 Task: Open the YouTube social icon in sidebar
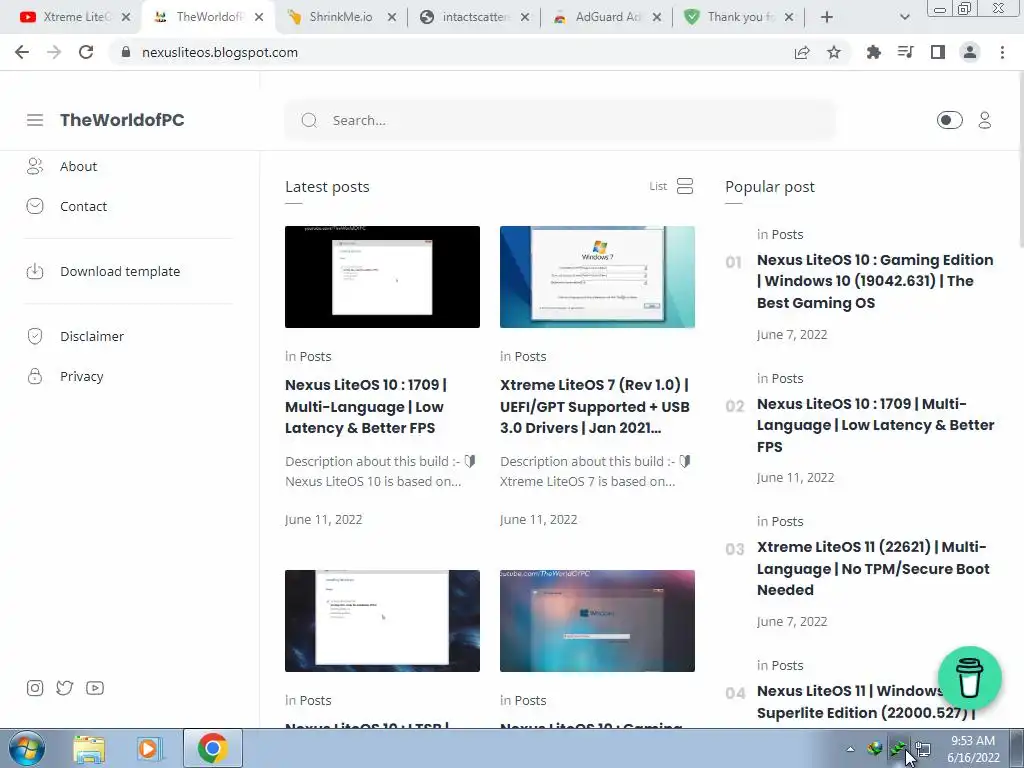click(95, 688)
